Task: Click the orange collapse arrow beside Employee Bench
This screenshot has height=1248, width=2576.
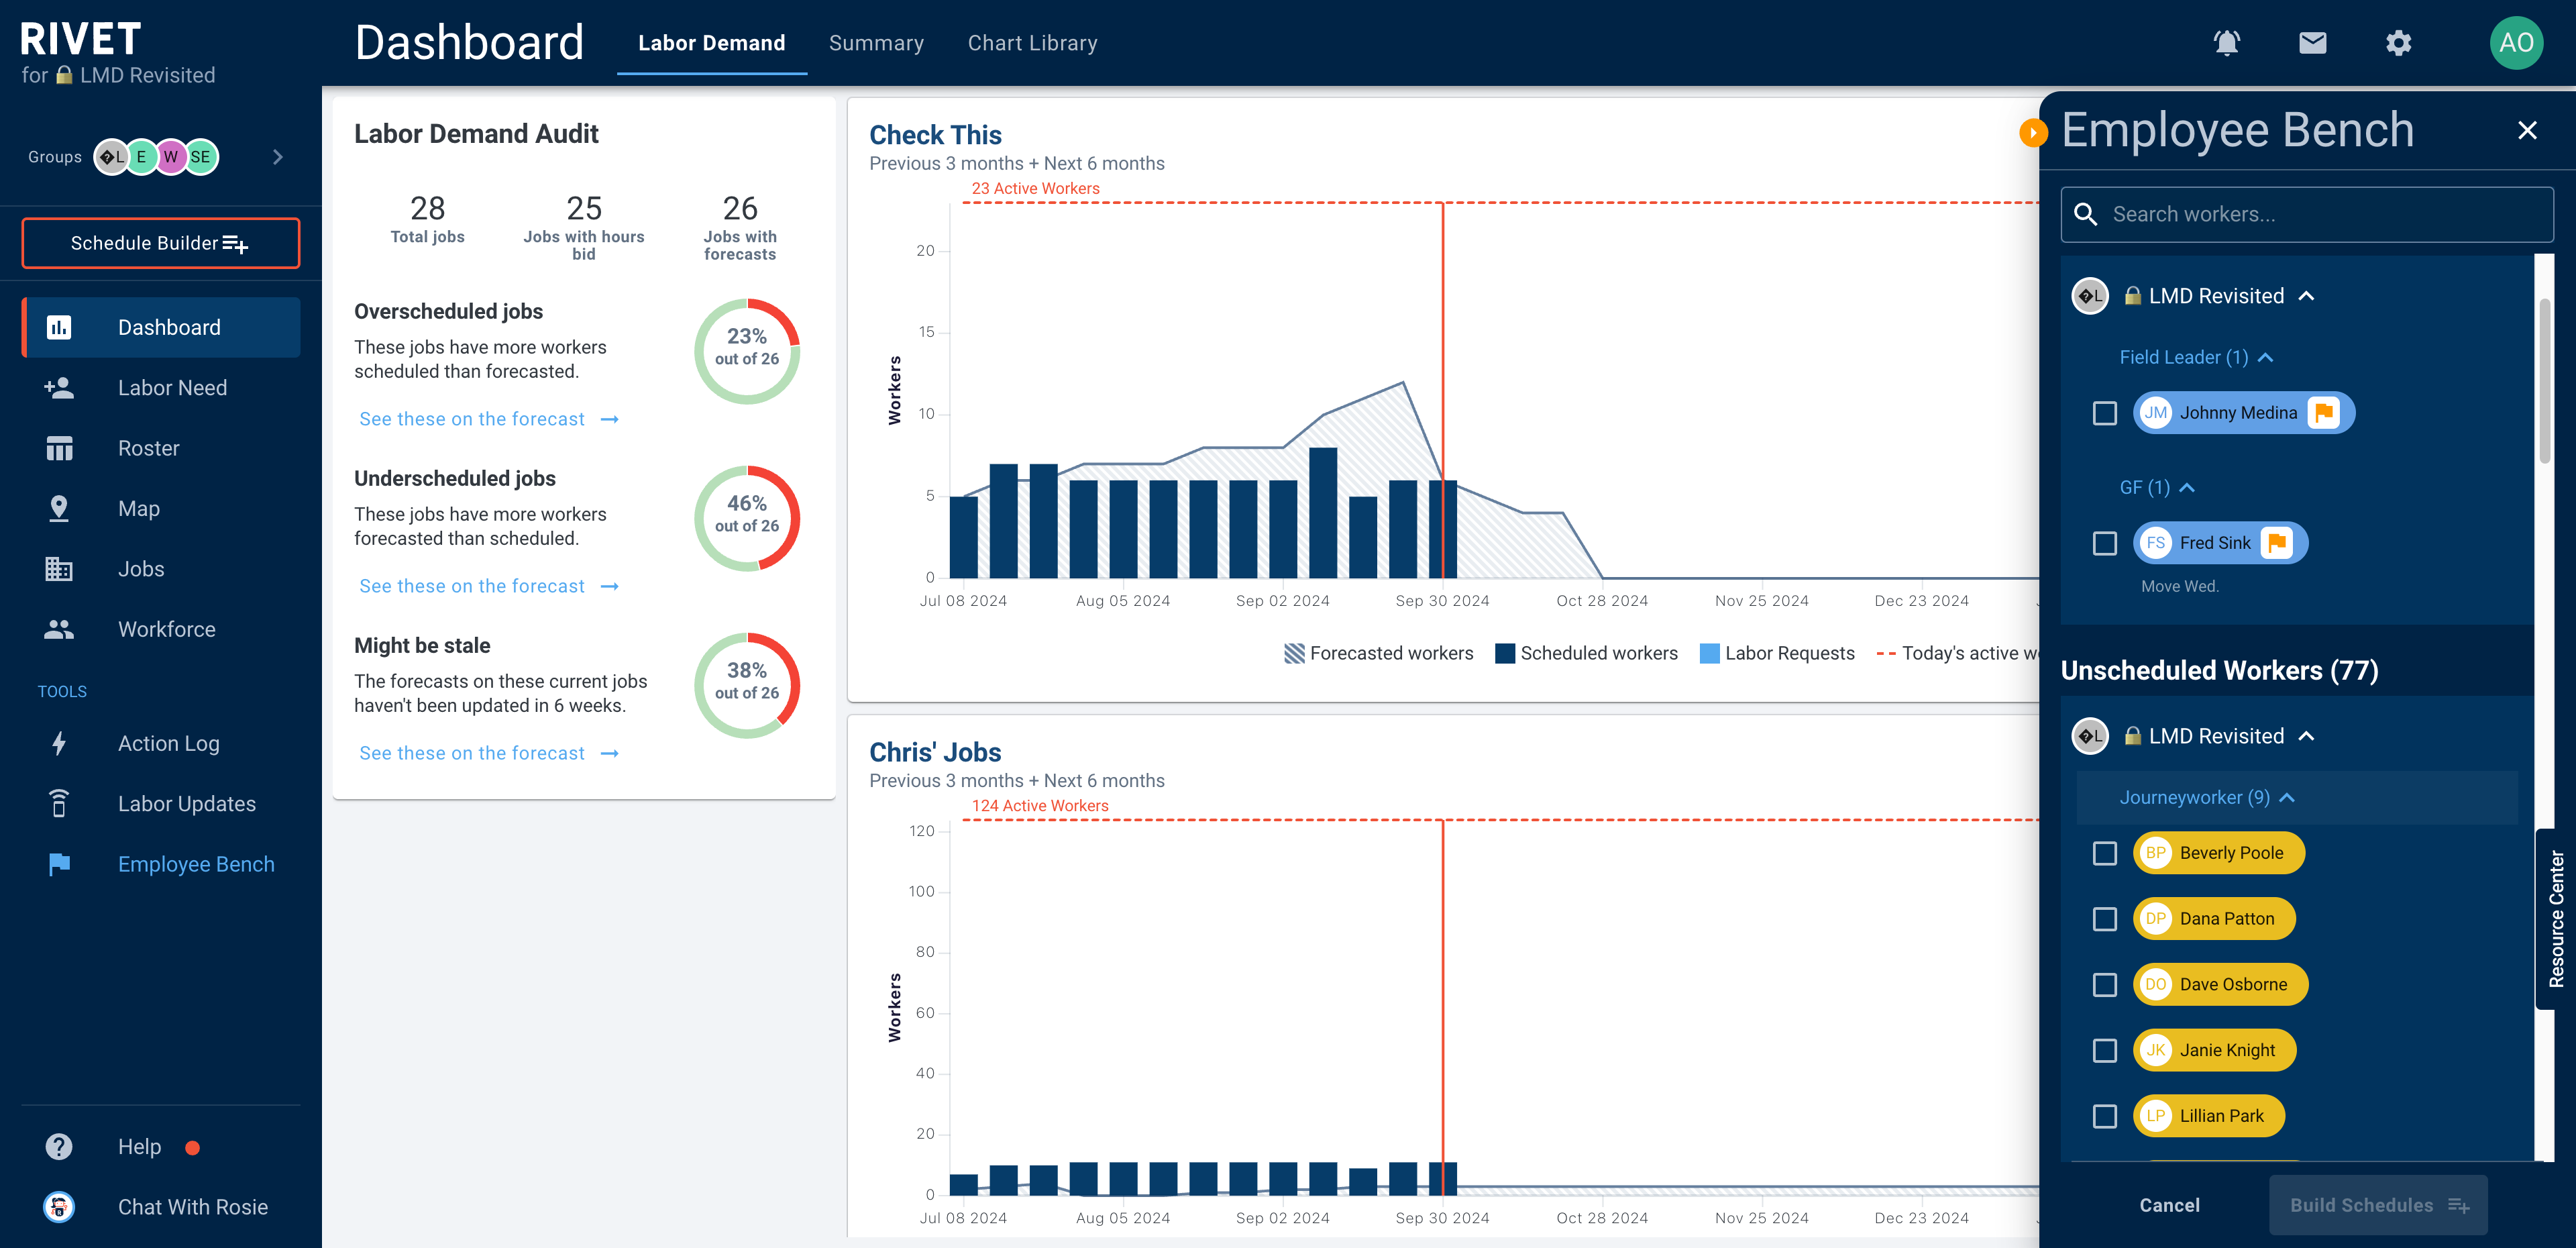Action: click(2033, 132)
